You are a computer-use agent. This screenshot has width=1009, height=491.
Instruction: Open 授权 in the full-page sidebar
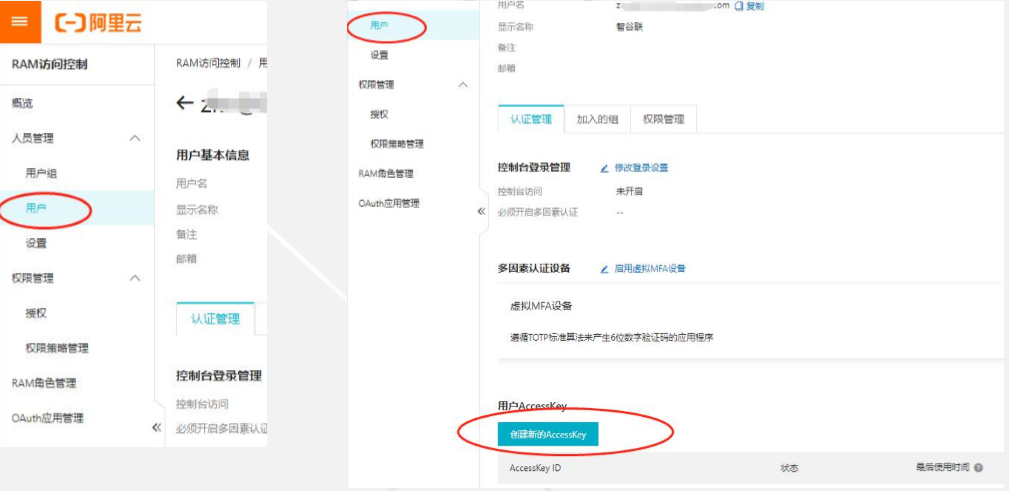tap(380, 115)
